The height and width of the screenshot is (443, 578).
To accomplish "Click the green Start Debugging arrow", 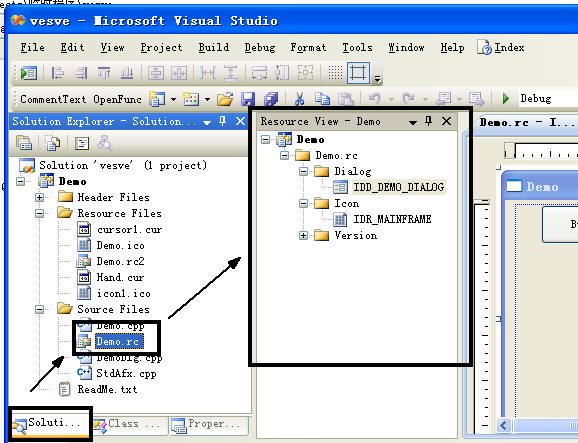I will coord(506,99).
